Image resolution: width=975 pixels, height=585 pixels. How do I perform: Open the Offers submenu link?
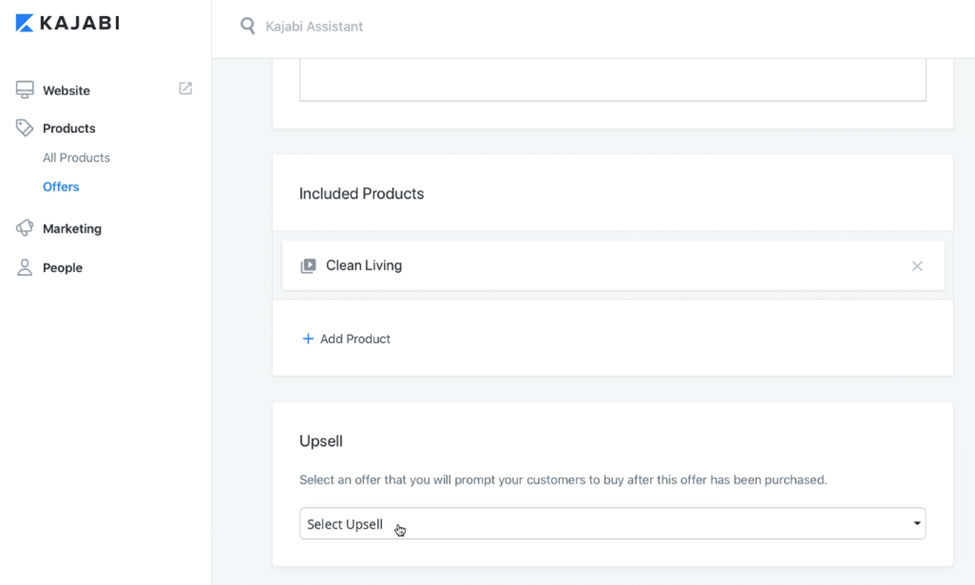[x=61, y=187]
